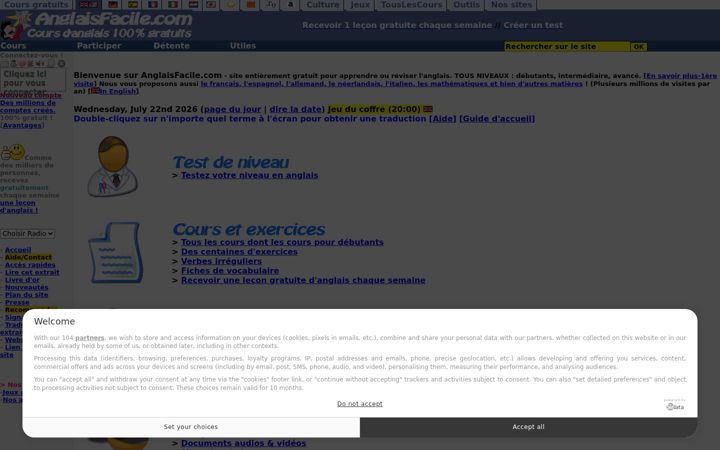The height and width of the screenshot is (450, 720).
Task: Open the Participer menu
Action: (99, 45)
